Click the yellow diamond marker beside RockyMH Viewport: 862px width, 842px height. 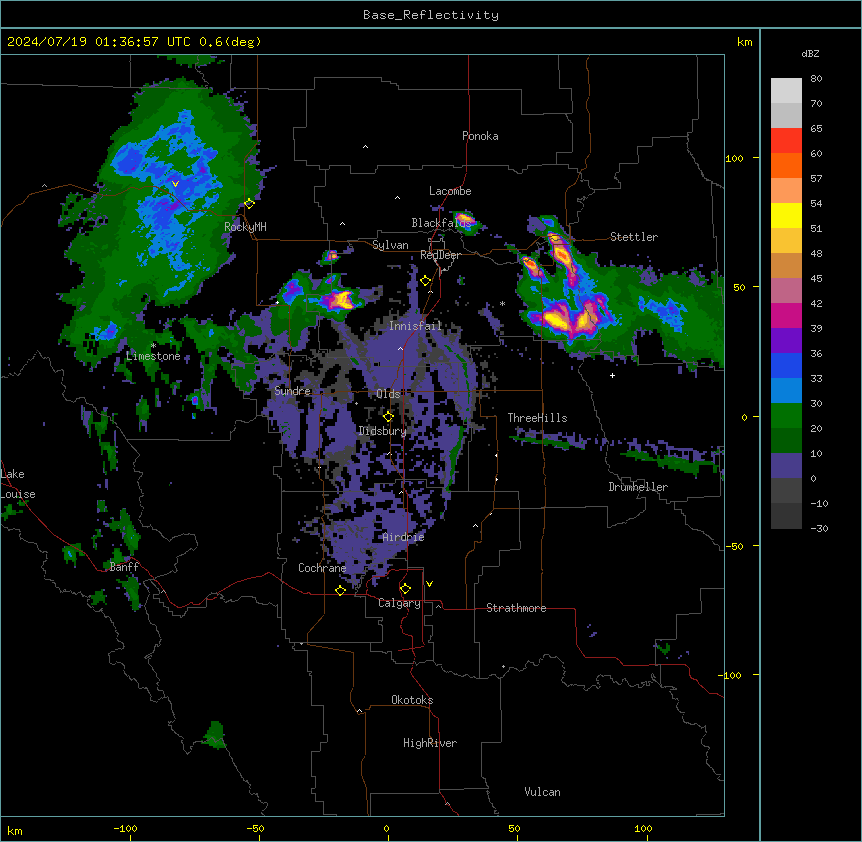click(x=249, y=203)
